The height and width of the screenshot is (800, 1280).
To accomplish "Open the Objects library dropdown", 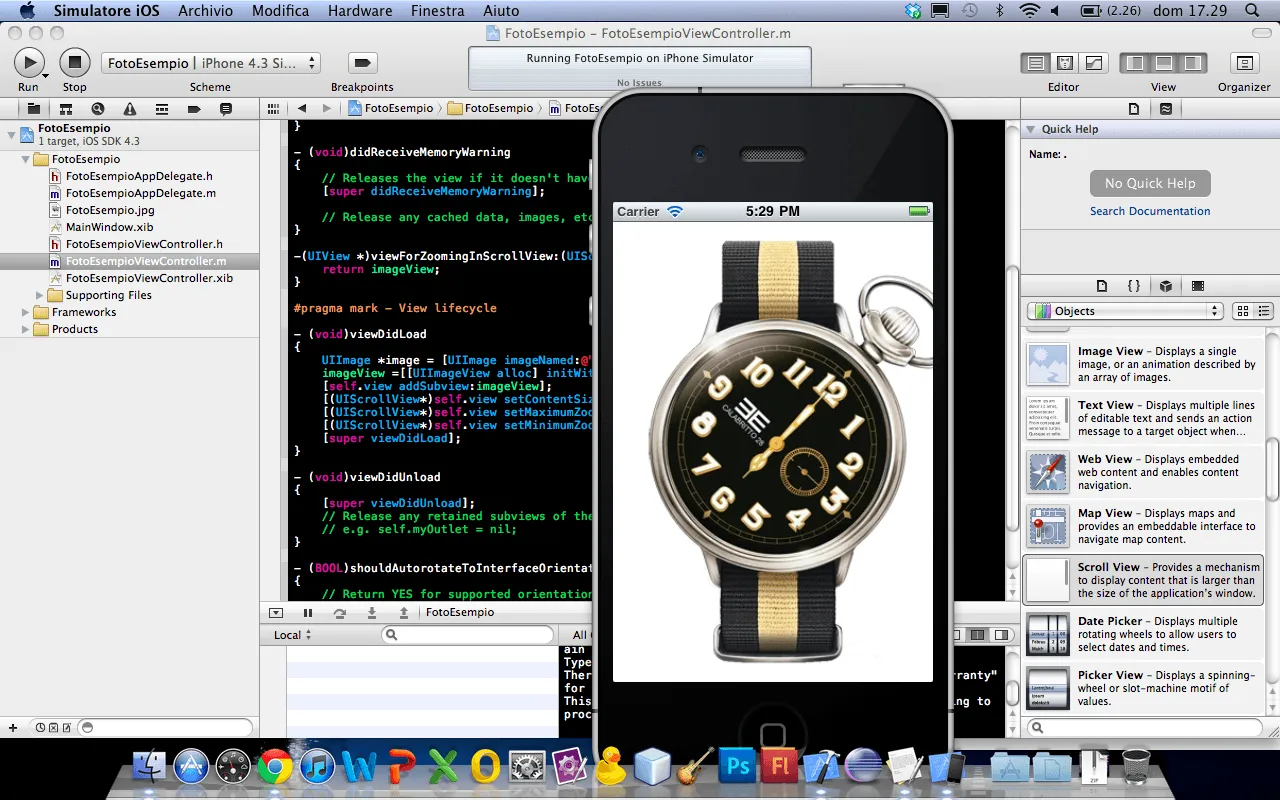I will (x=1125, y=311).
